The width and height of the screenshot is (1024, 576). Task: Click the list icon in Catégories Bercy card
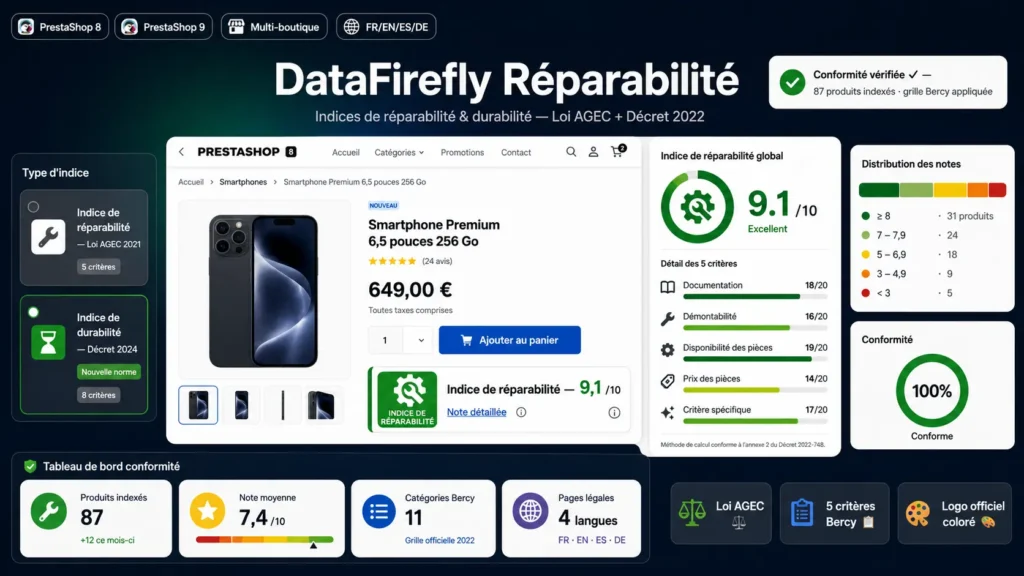pos(379,511)
